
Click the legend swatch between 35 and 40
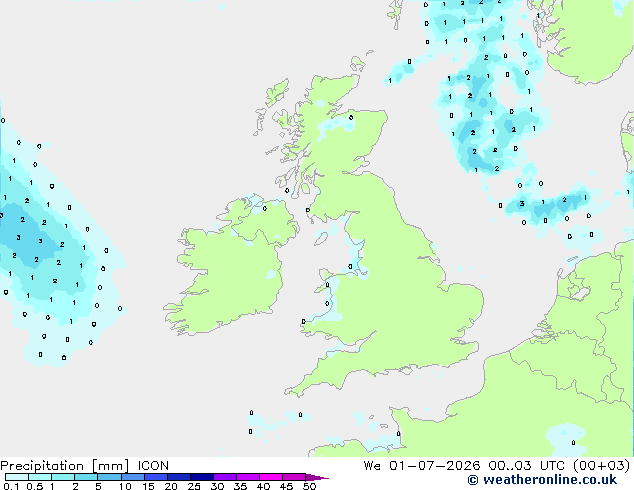248,477
